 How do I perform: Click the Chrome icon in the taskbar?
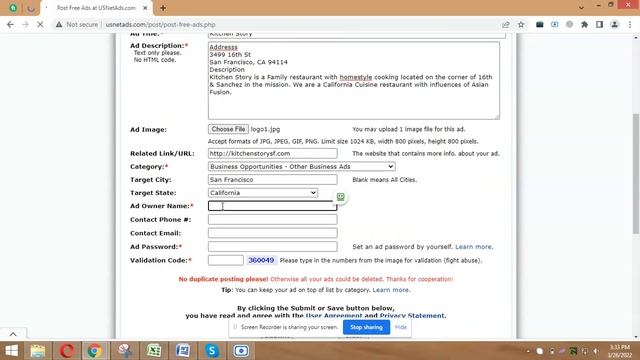tap(95, 351)
